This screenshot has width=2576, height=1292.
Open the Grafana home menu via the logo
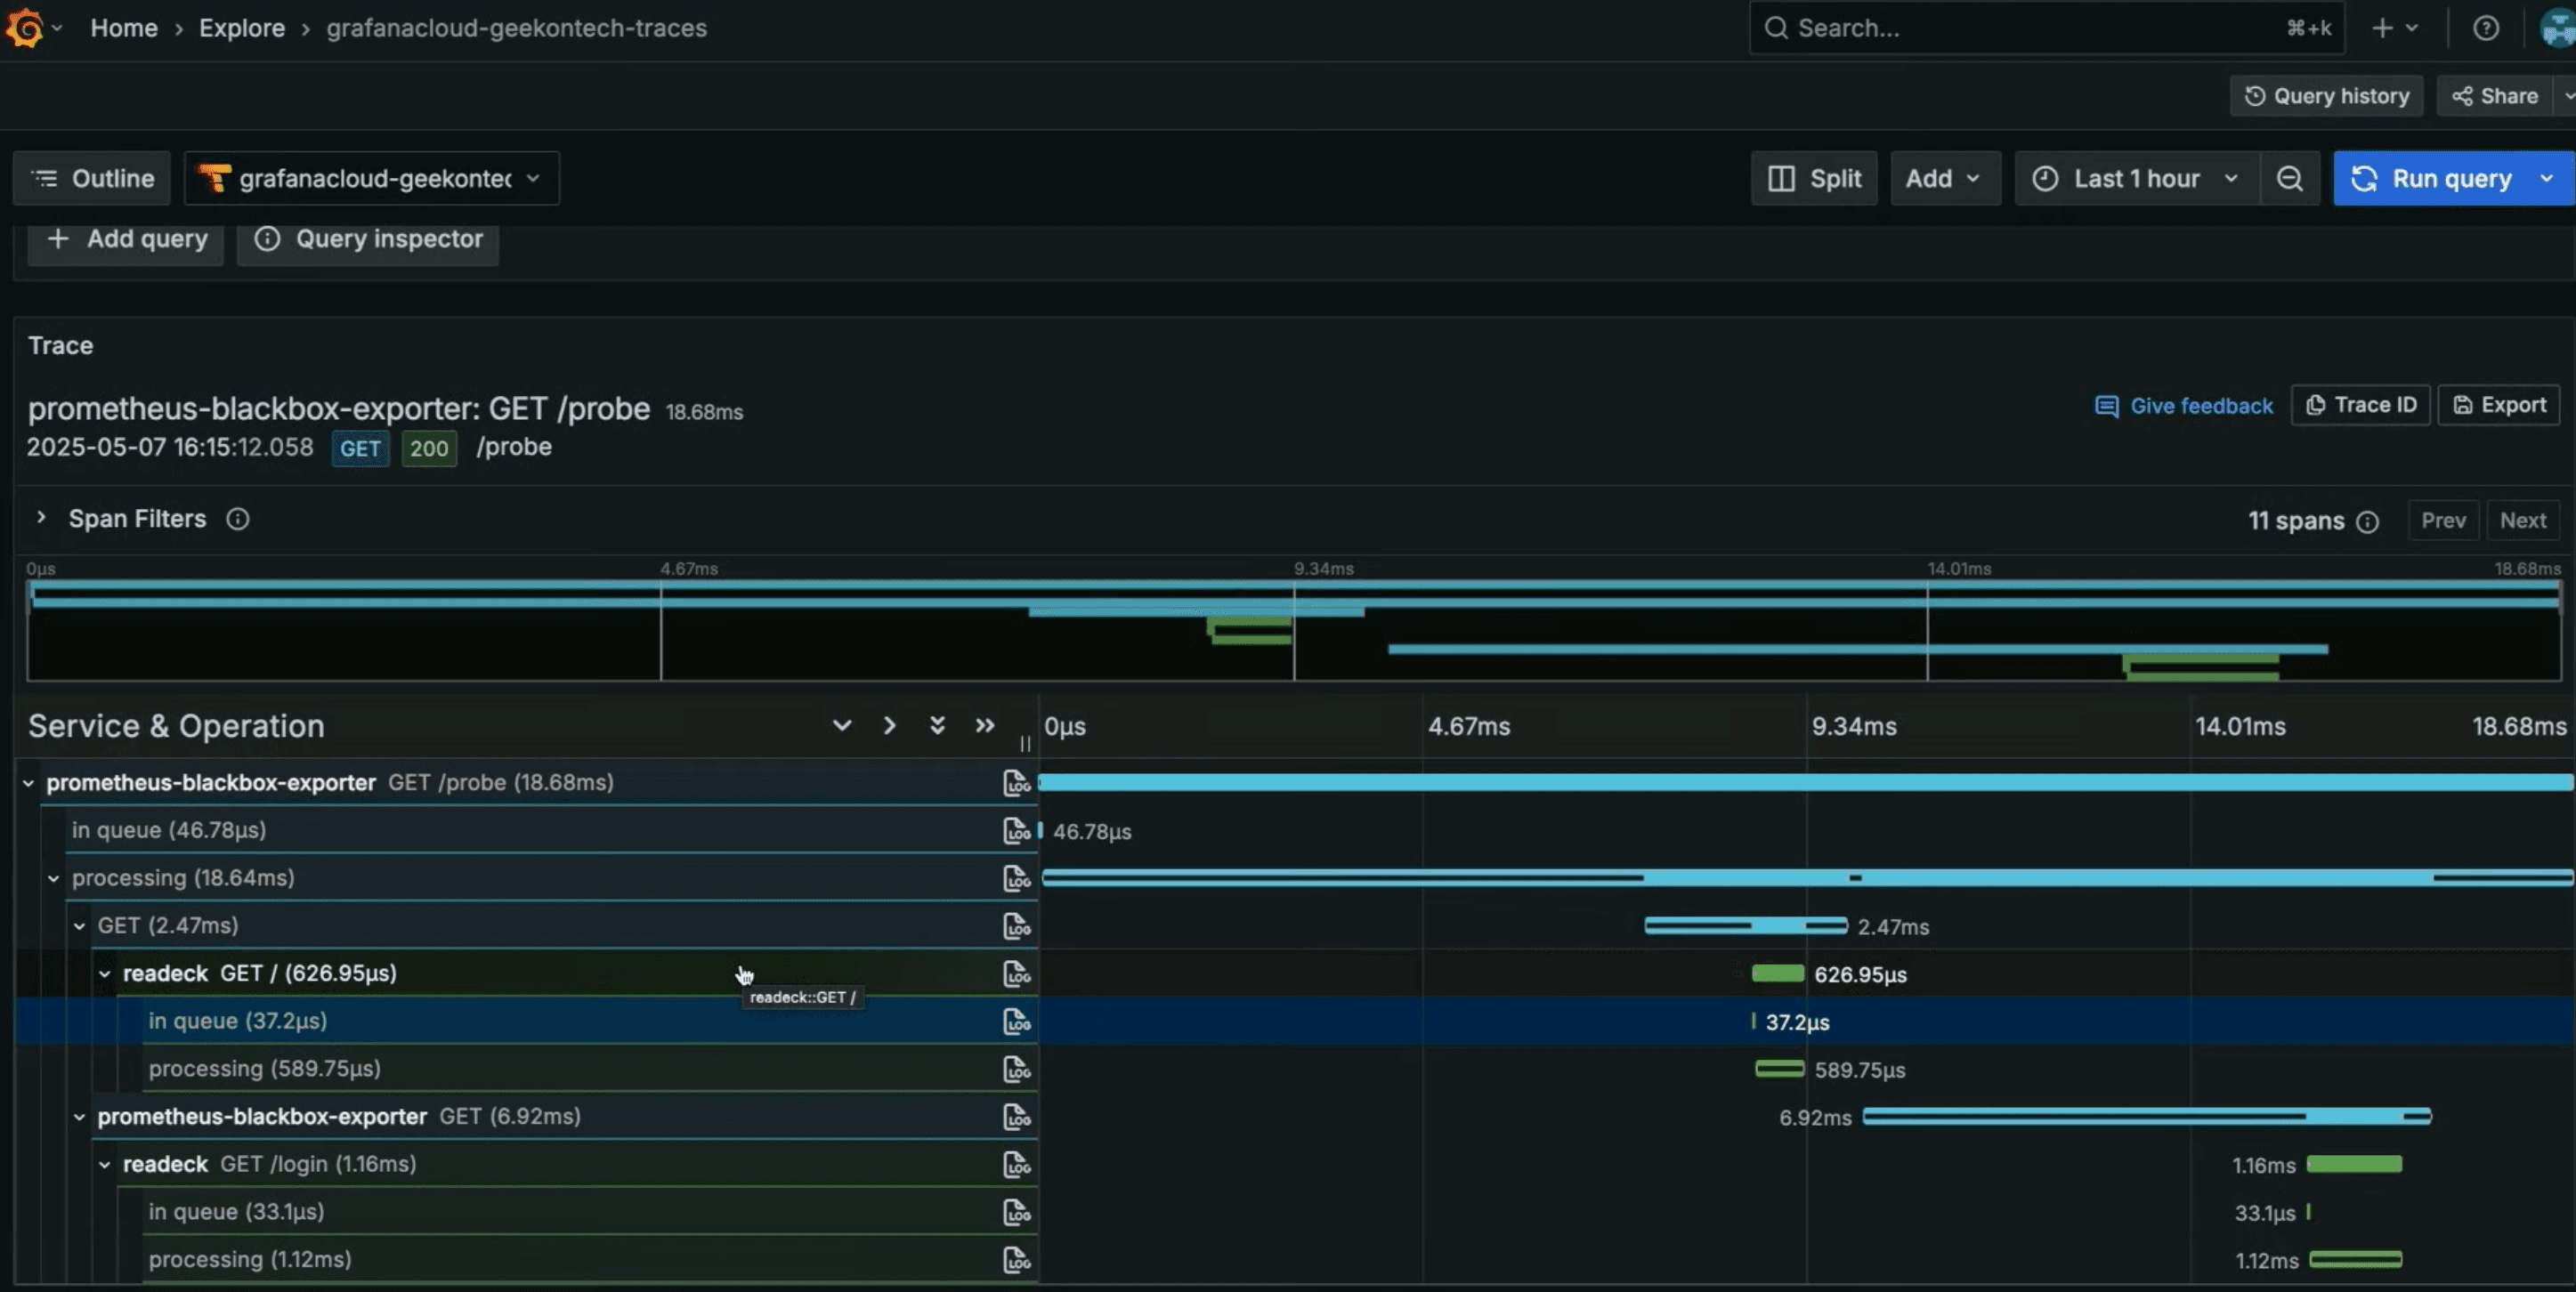[27, 27]
